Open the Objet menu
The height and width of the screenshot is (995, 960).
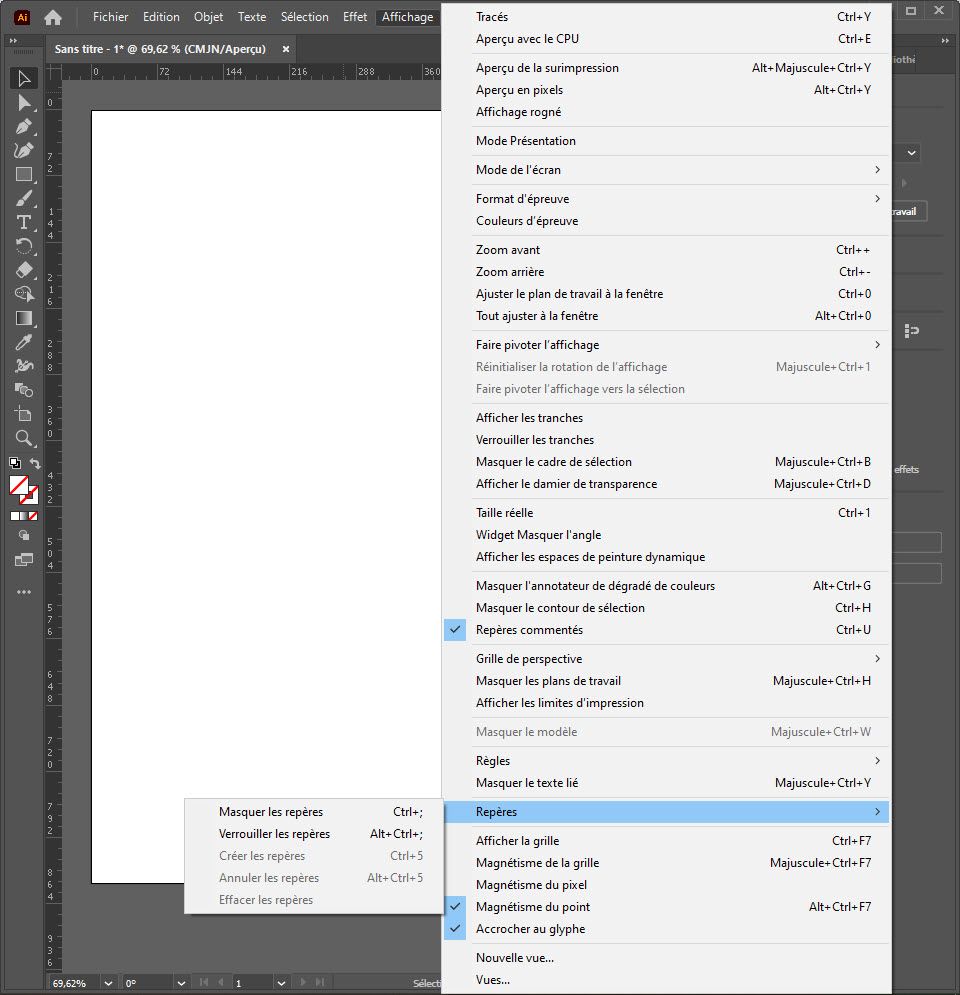click(208, 17)
